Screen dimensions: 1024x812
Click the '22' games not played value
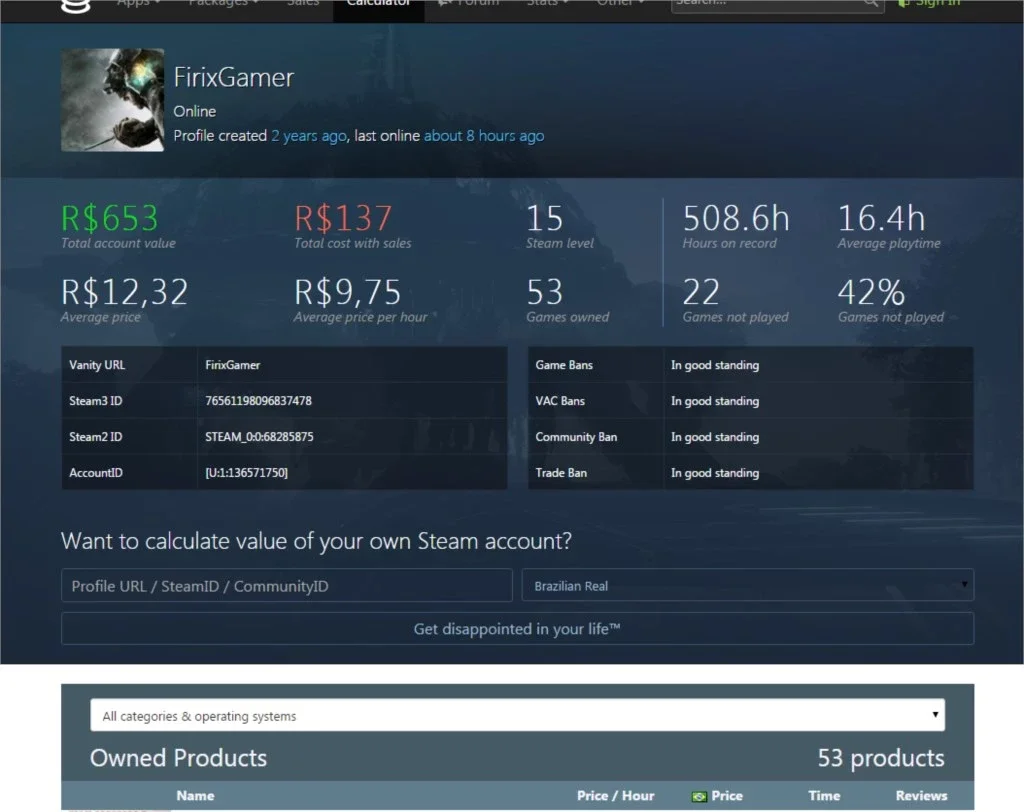tap(701, 292)
